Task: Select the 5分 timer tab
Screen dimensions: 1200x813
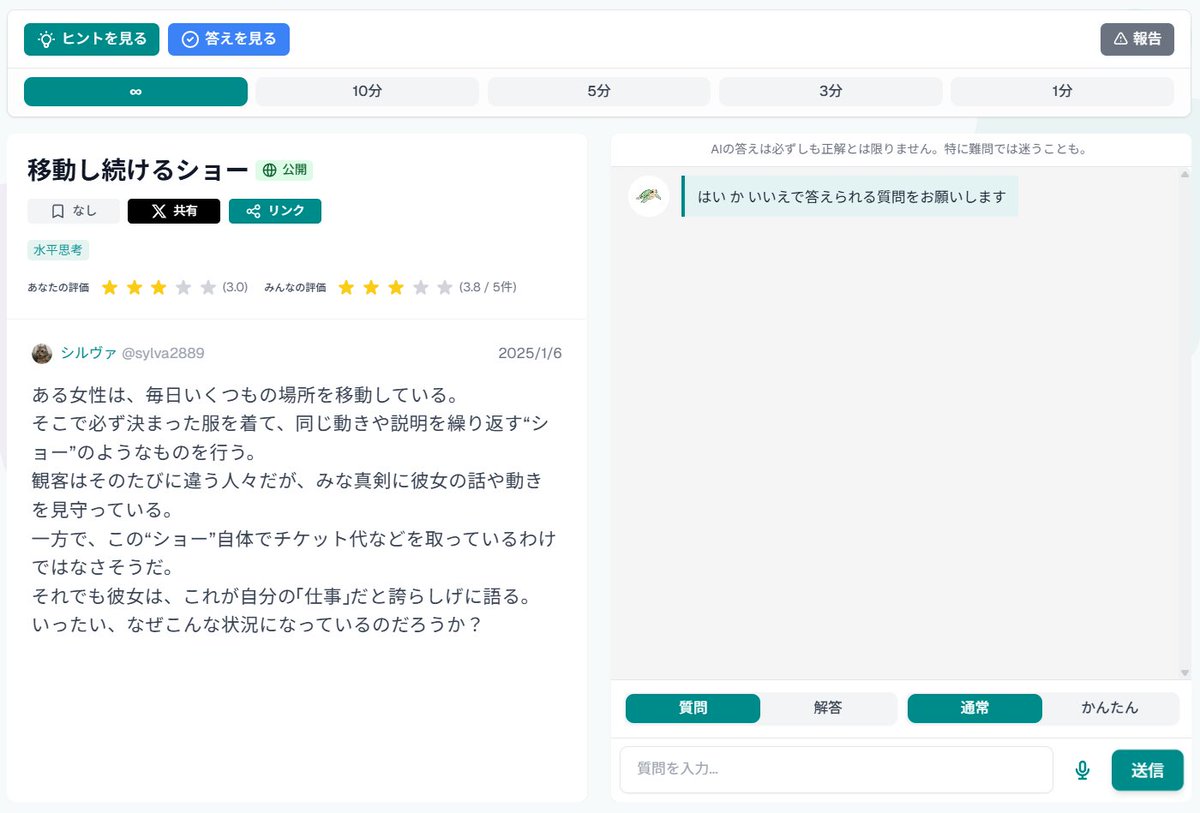Action: [598, 91]
